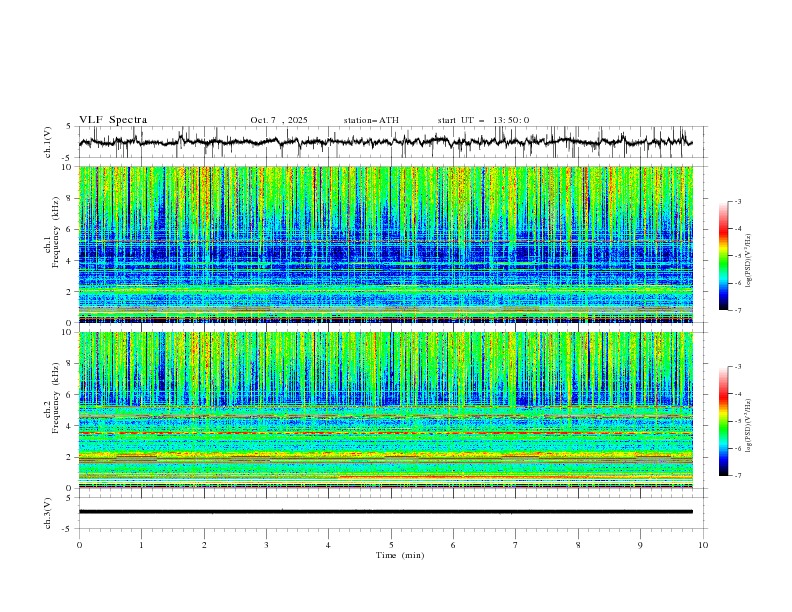792x612 pixels.
Task: Click the time axis tick label '7'
Action: 516,545
